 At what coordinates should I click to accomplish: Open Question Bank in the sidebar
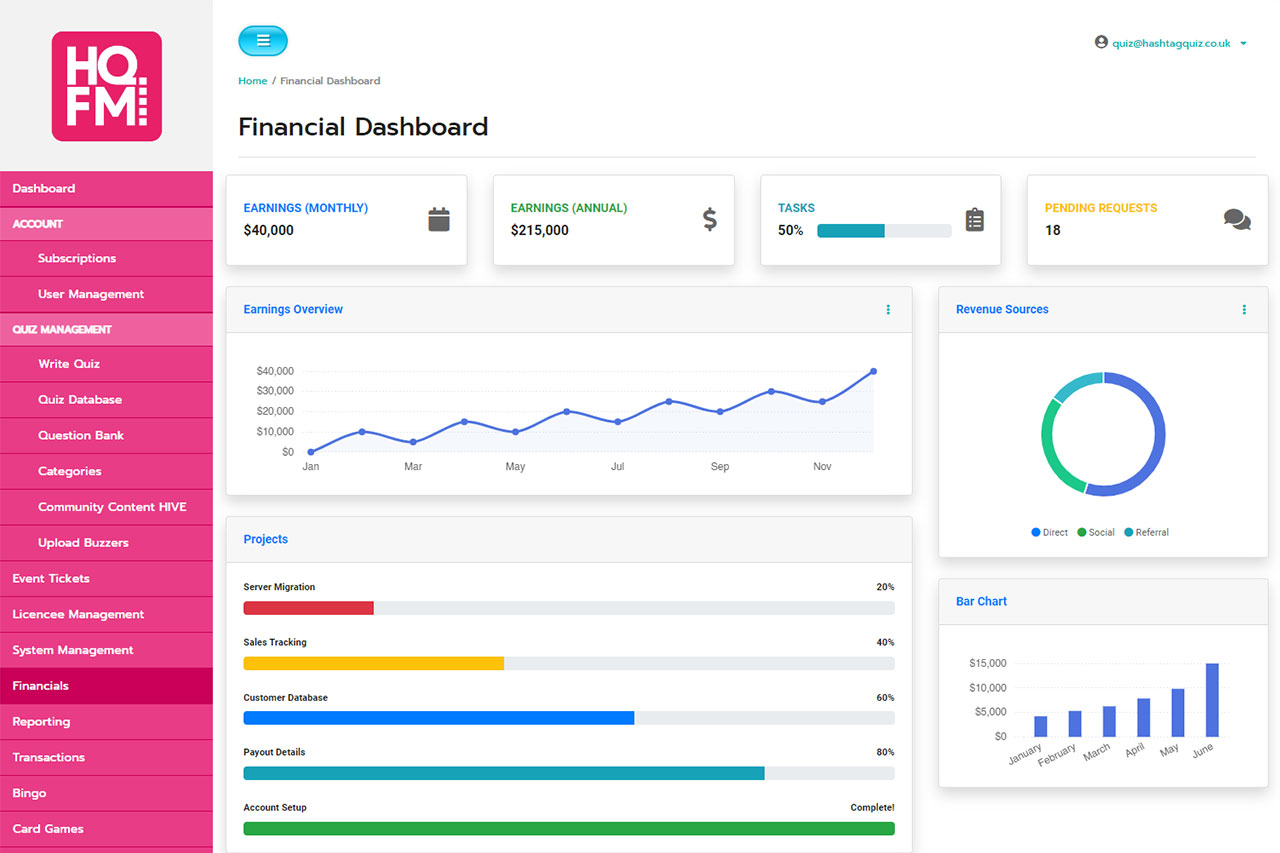(x=106, y=435)
